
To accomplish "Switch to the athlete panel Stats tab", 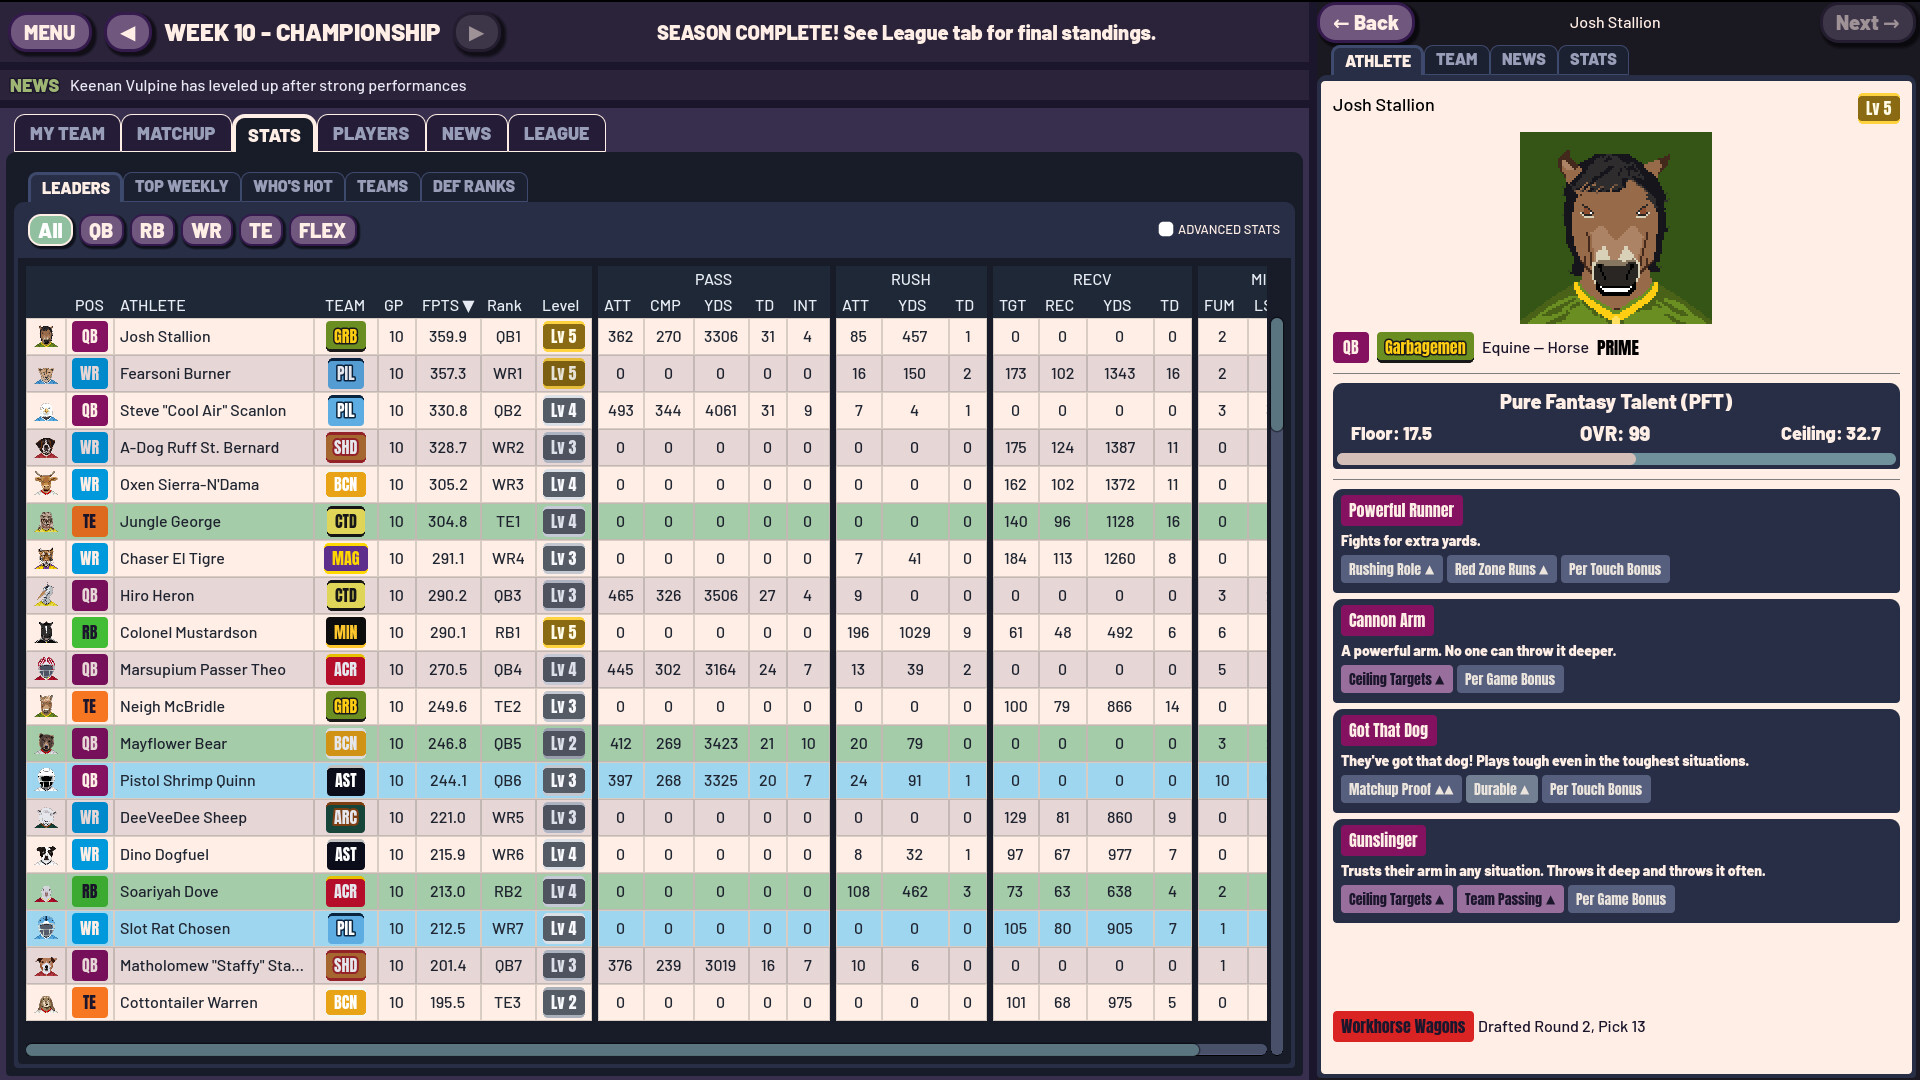I will (1593, 60).
